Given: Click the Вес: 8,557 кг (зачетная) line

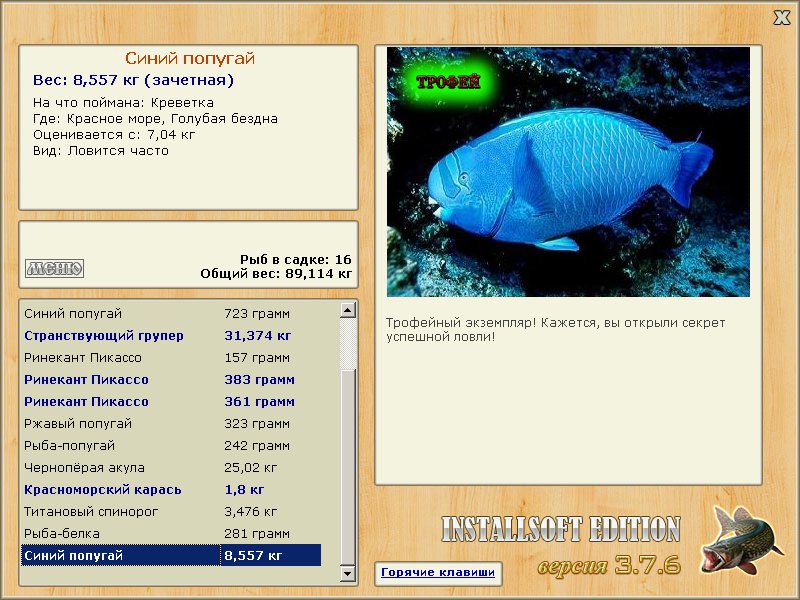Looking at the screenshot, I should coord(133,80).
